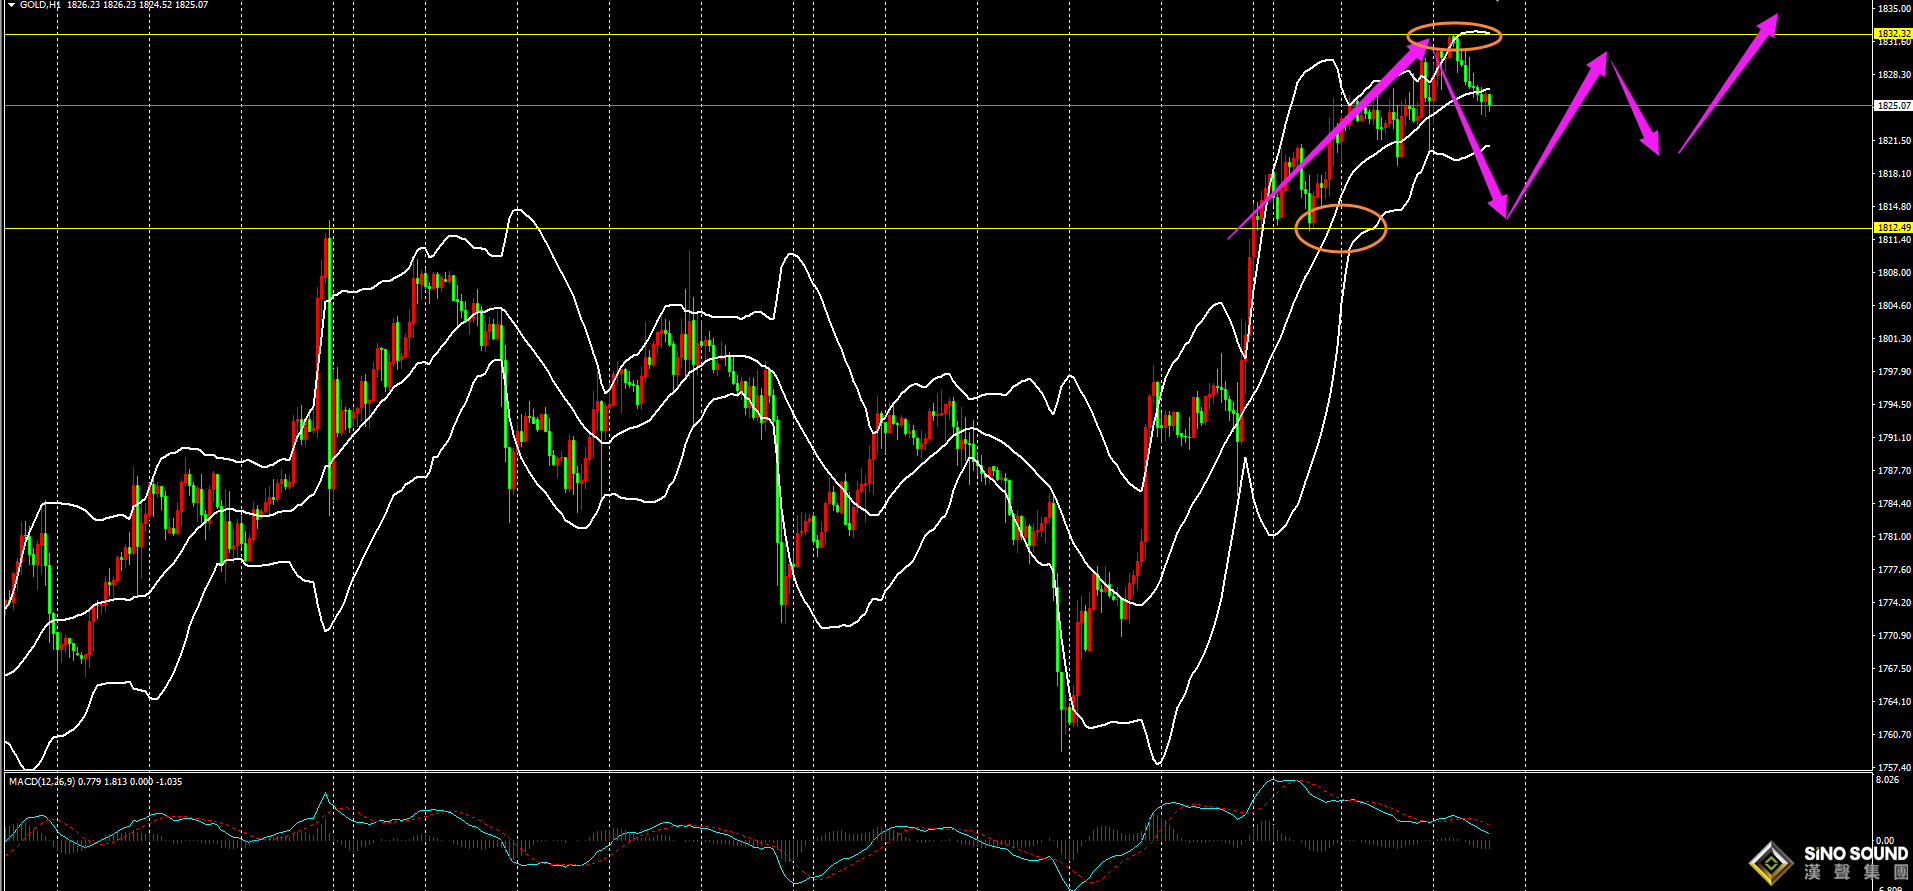The height and width of the screenshot is (891, 1913).
Task: Click the small downward magenta arrowhead near 1821
Action: click(1650, 141)
